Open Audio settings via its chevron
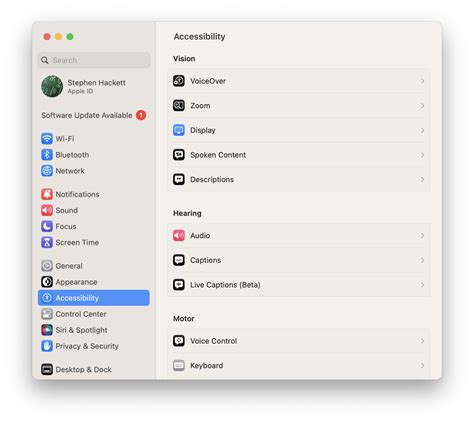The image size is (474, 422). pos(422,236)
